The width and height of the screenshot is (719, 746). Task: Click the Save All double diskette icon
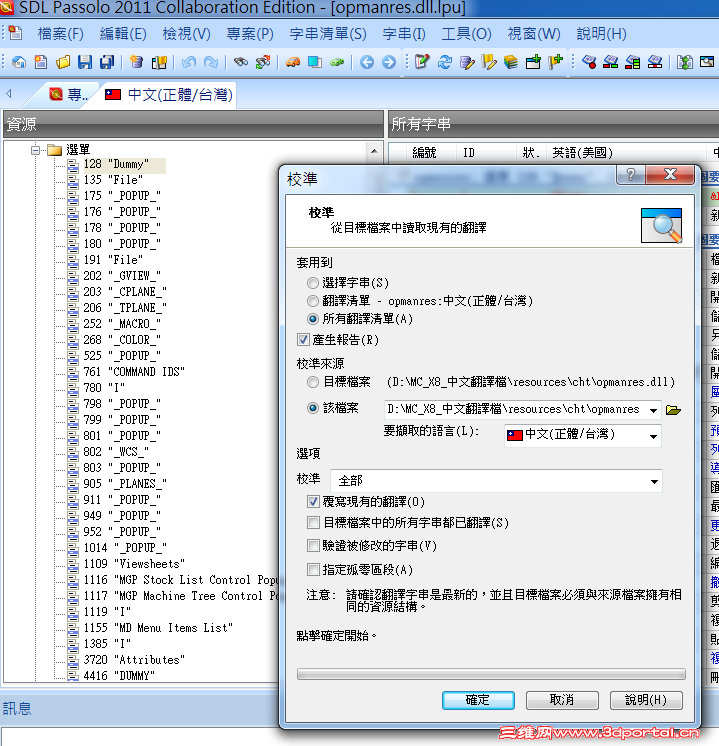coord(107,62)
